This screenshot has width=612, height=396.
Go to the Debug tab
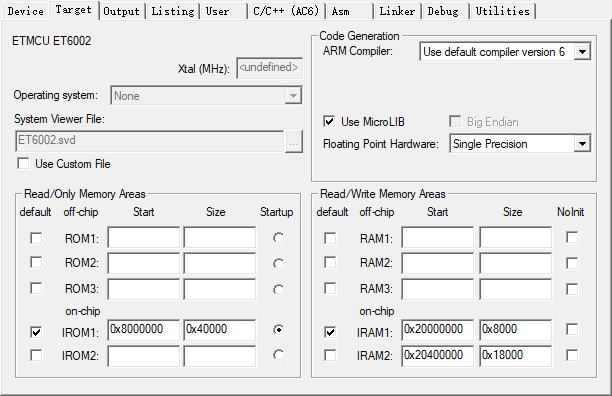[x=445, y=11]
